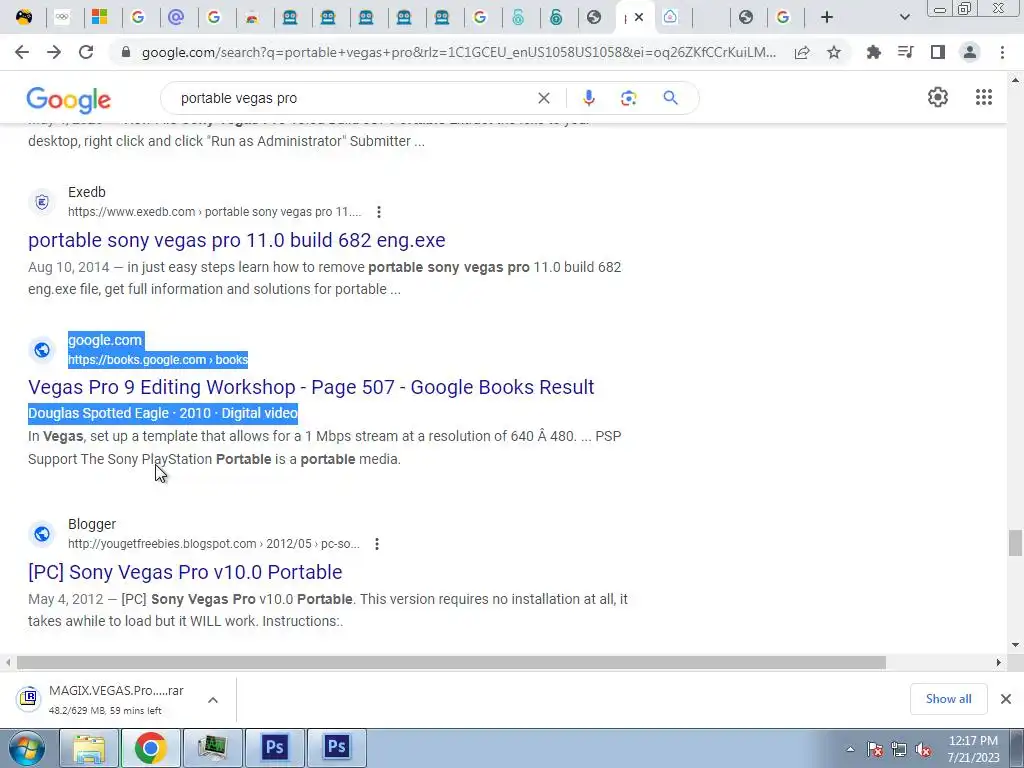Click the yougetfreebies.blogspot.com URL breadcrumb

[x=214, y=543]
